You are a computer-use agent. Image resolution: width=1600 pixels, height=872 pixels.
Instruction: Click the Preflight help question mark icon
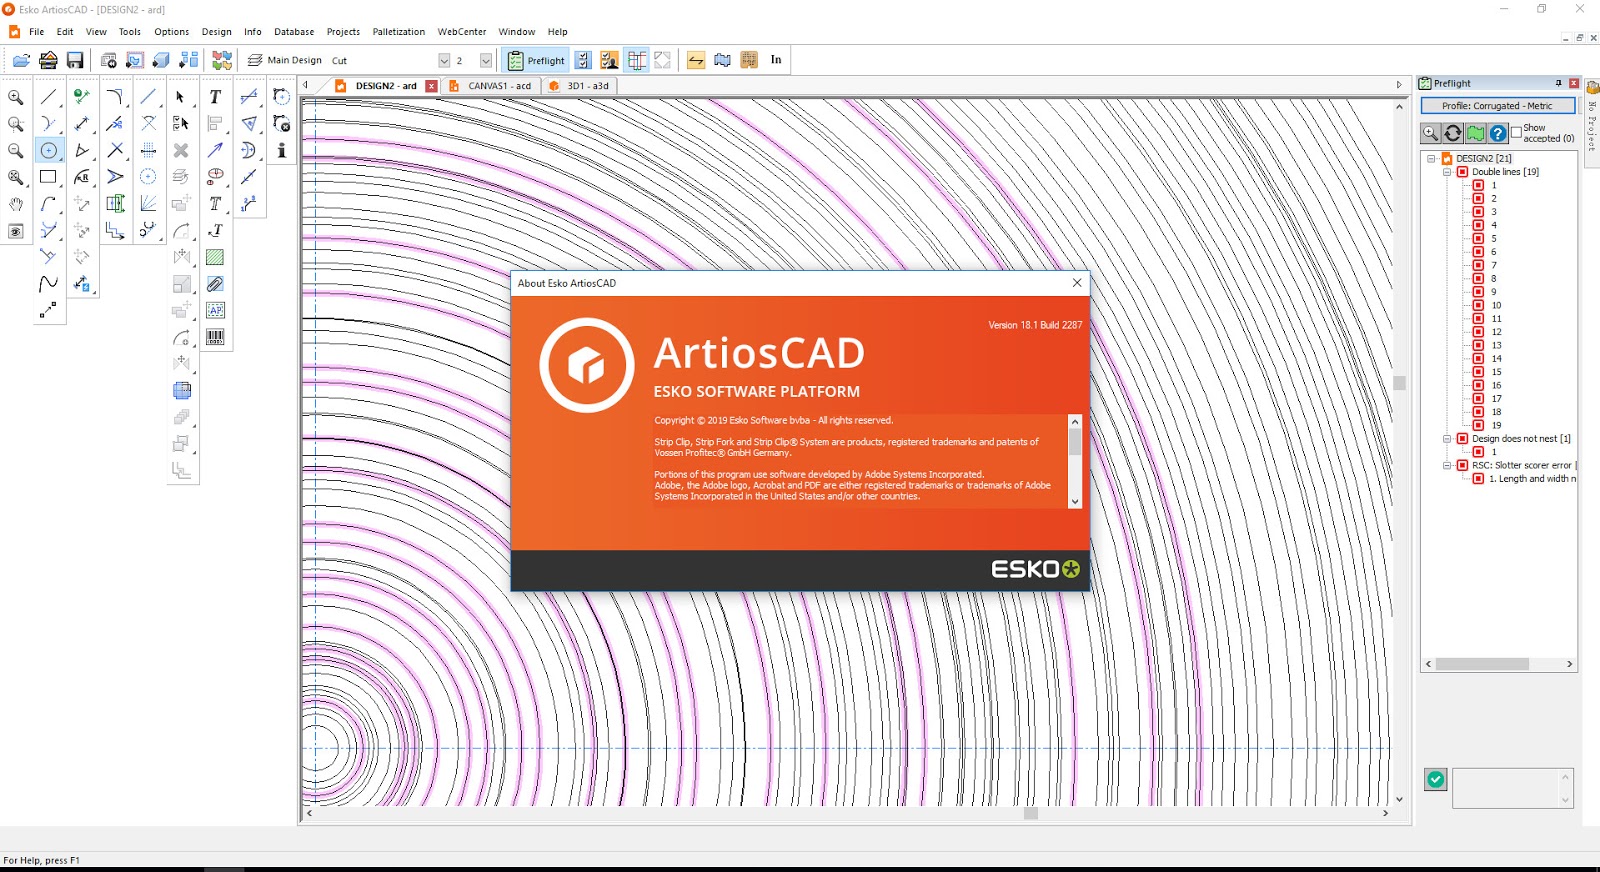point(1498,133)
